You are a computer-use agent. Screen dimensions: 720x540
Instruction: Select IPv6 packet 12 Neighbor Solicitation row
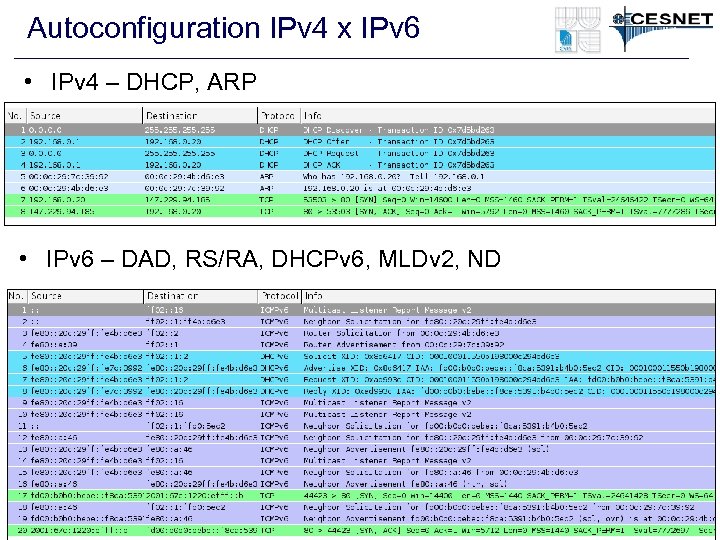pyautogui.click(x=361, y=438)
